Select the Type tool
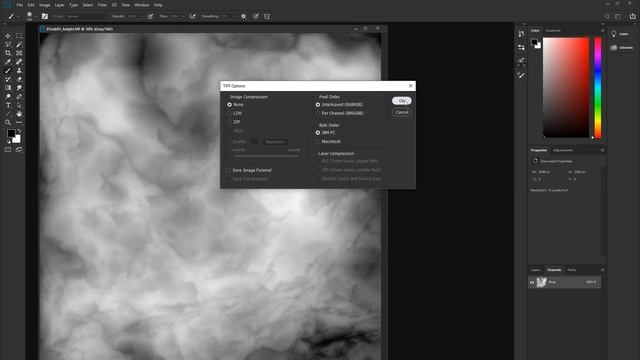Viewport: 640px width, 360px height. pos(8,105)
